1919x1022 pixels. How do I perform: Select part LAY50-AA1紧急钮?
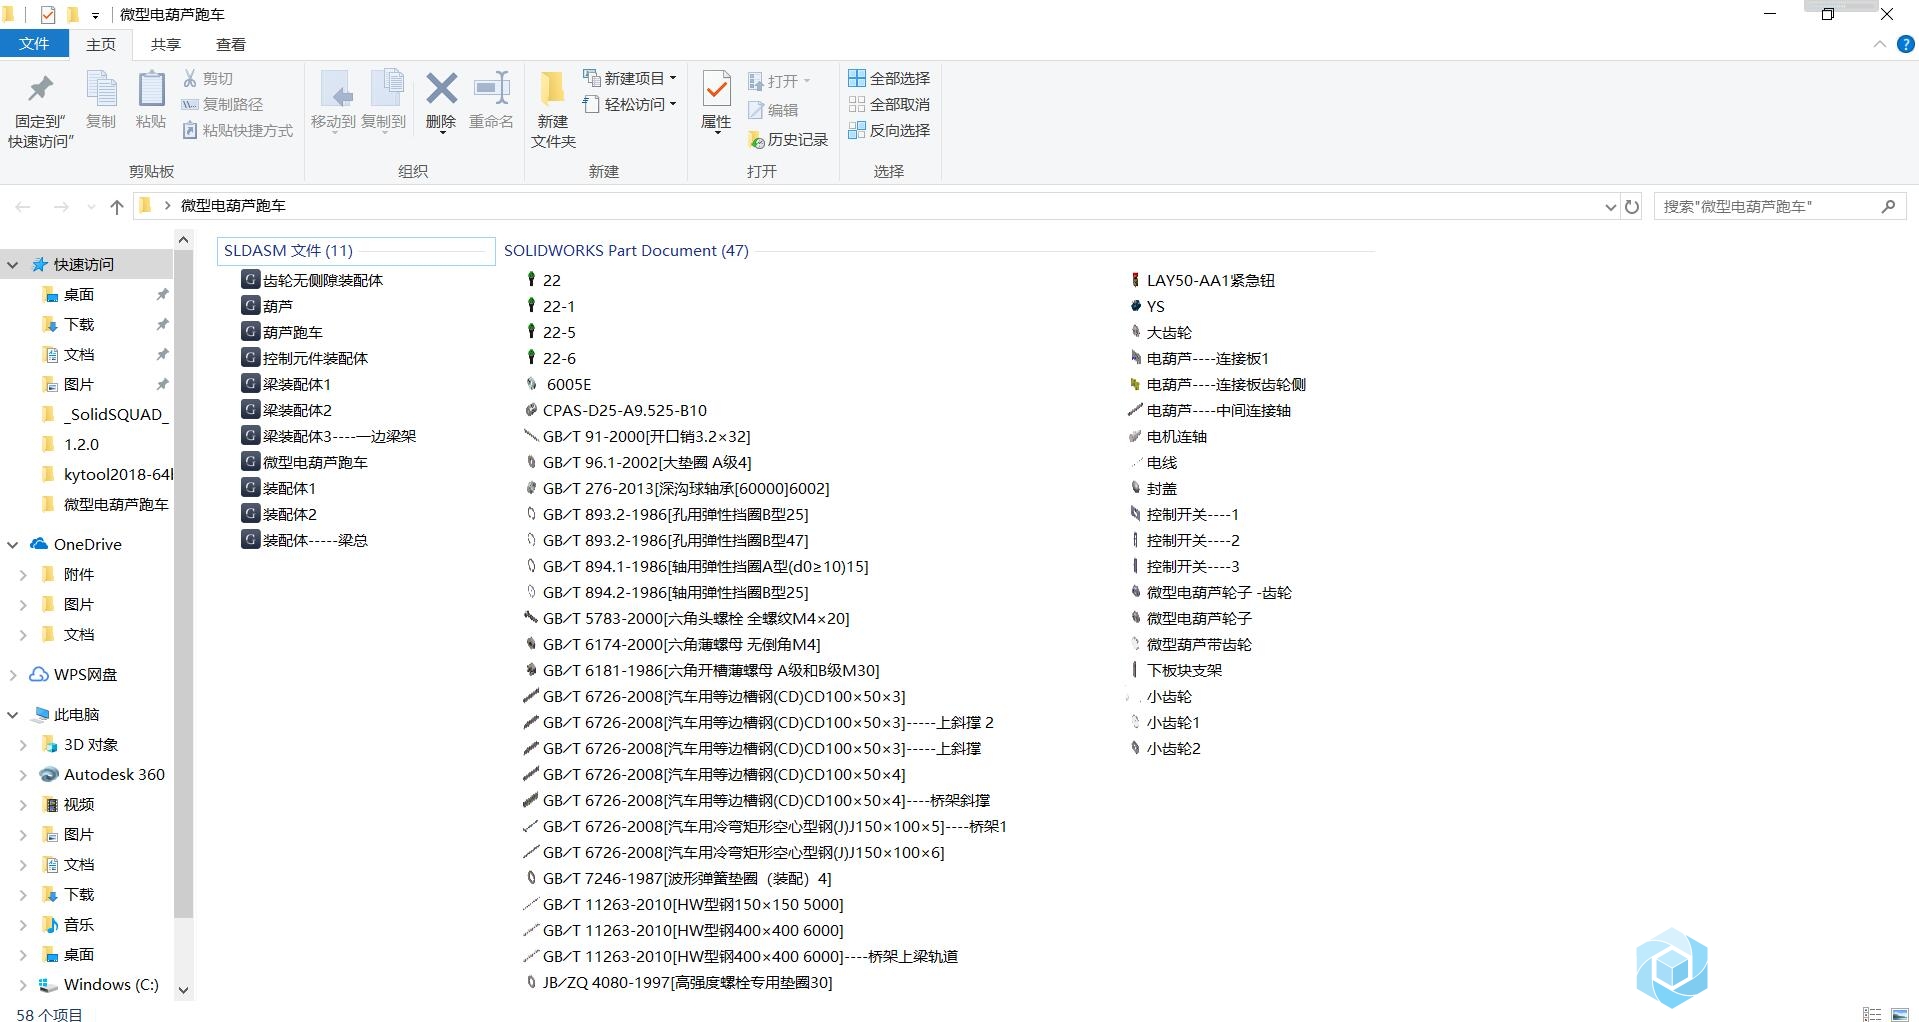pyautogui.click(x=1202, y=280)
